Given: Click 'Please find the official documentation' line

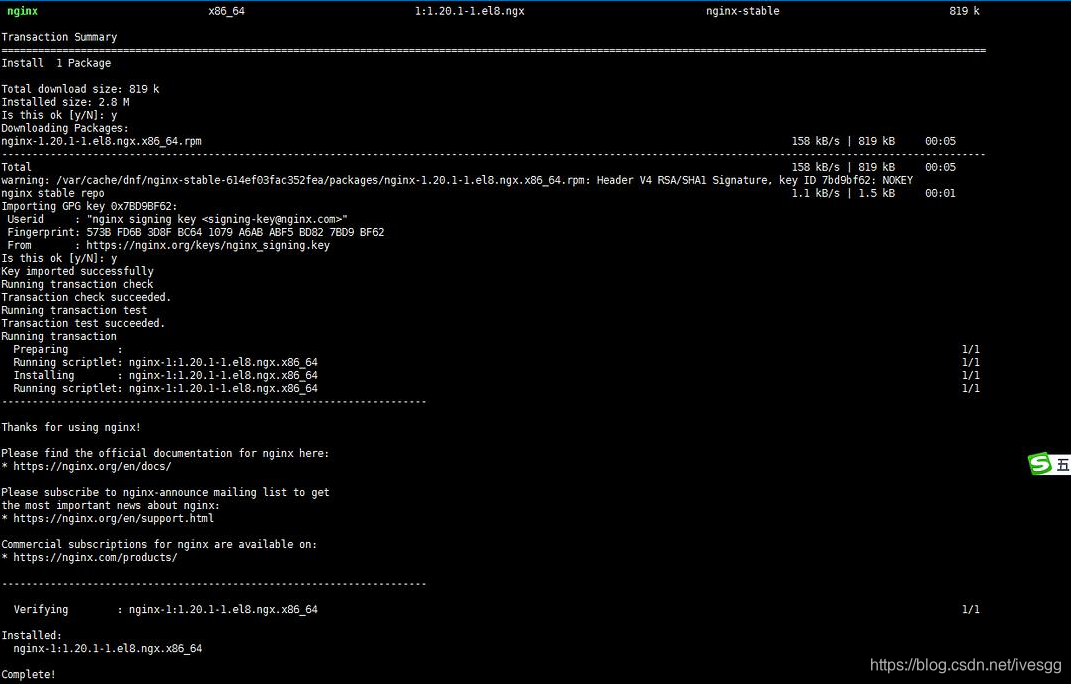Looking at the screenshot, I should pyautogui.click(x=165, y=453).
